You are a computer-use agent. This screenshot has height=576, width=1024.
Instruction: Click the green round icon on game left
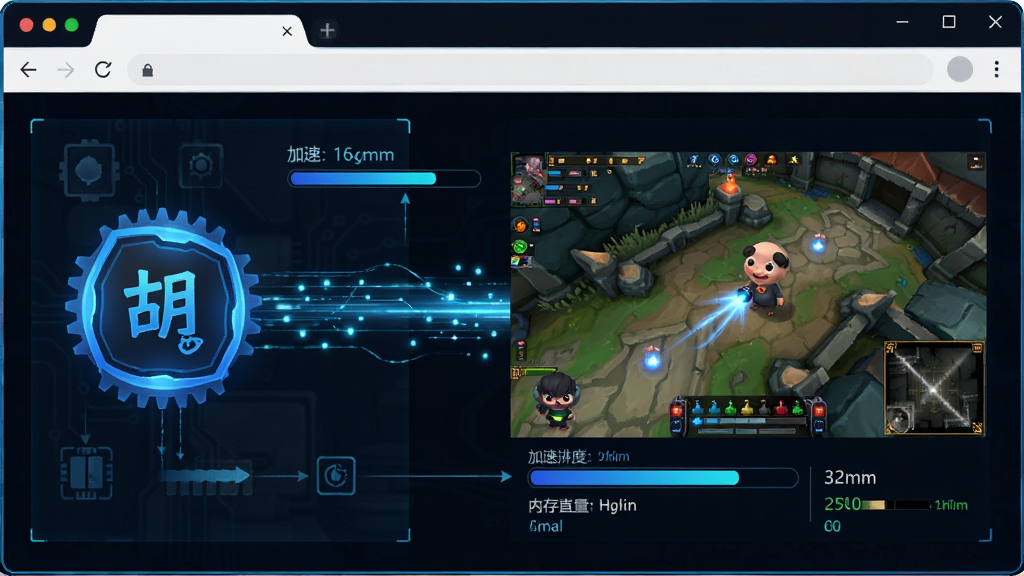pos(520,247)
